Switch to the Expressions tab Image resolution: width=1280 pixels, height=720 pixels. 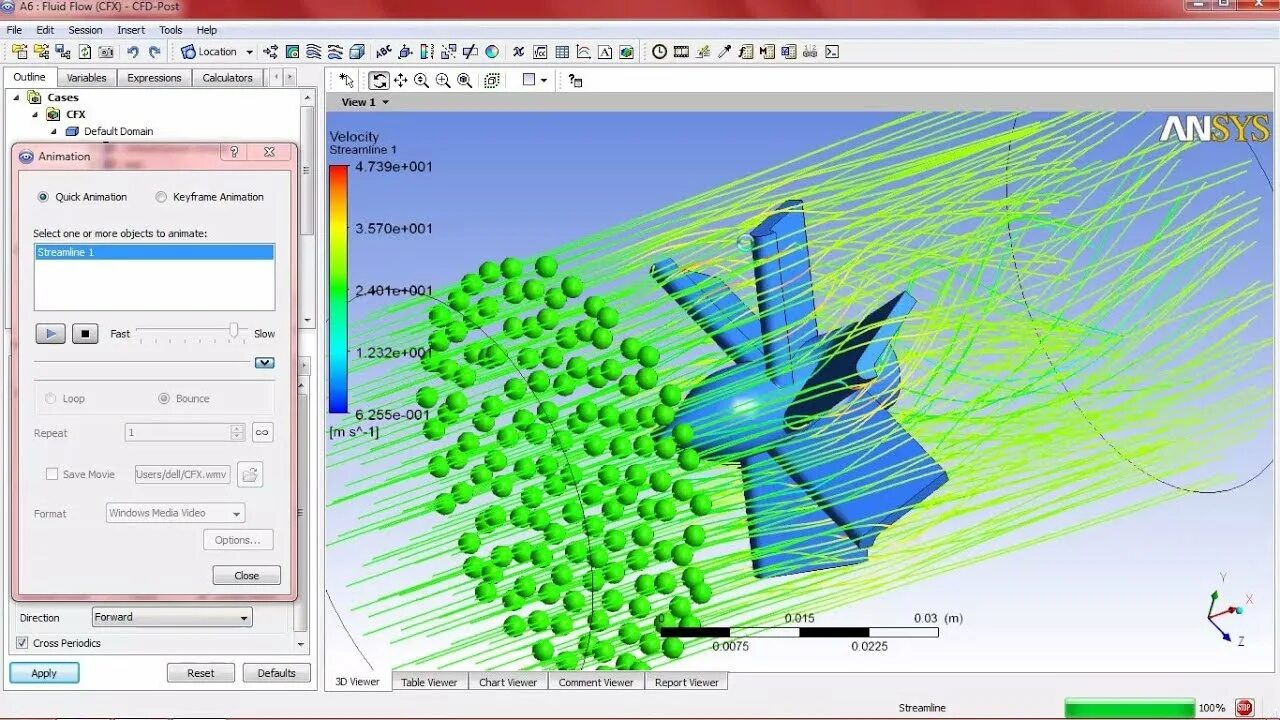[x=154, y=77]
